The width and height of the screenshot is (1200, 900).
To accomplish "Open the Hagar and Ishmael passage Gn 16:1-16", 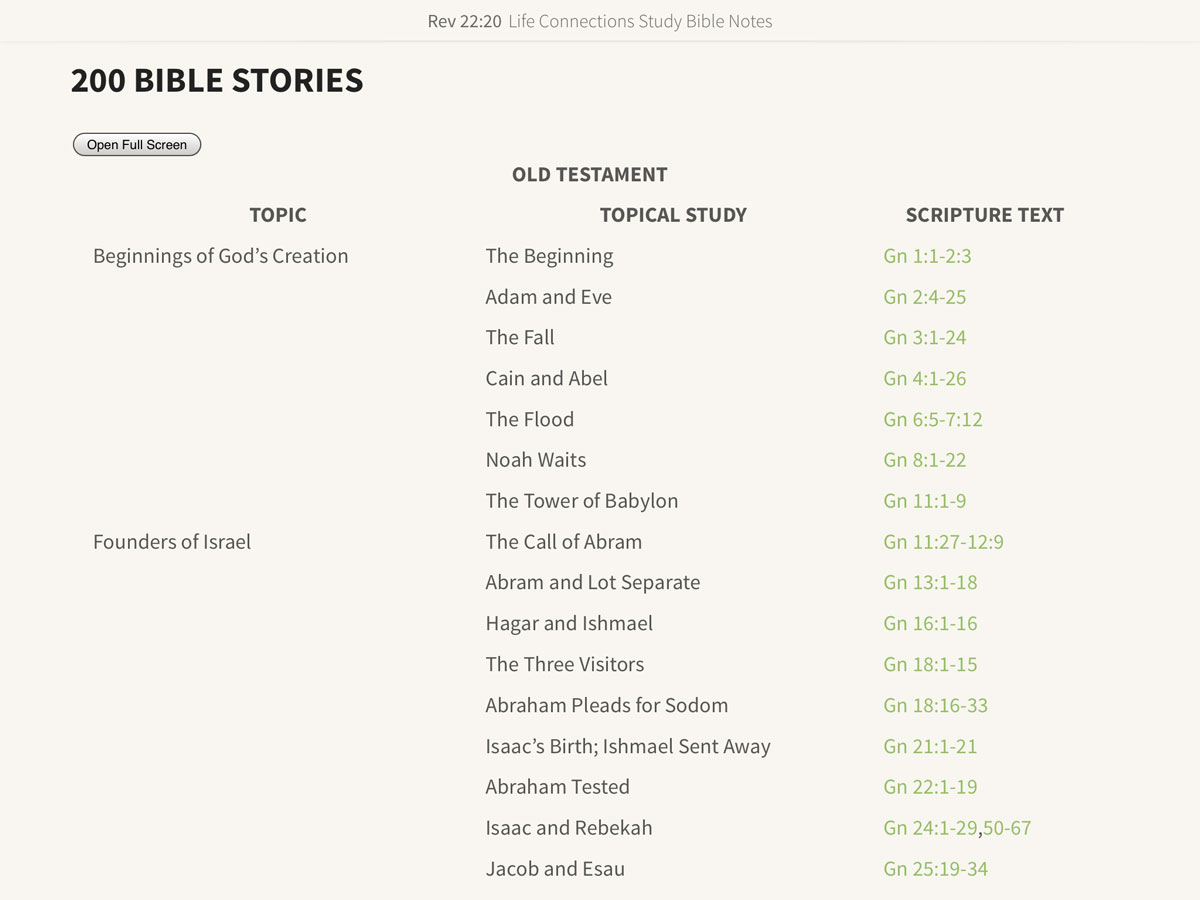I will point(930,623).
